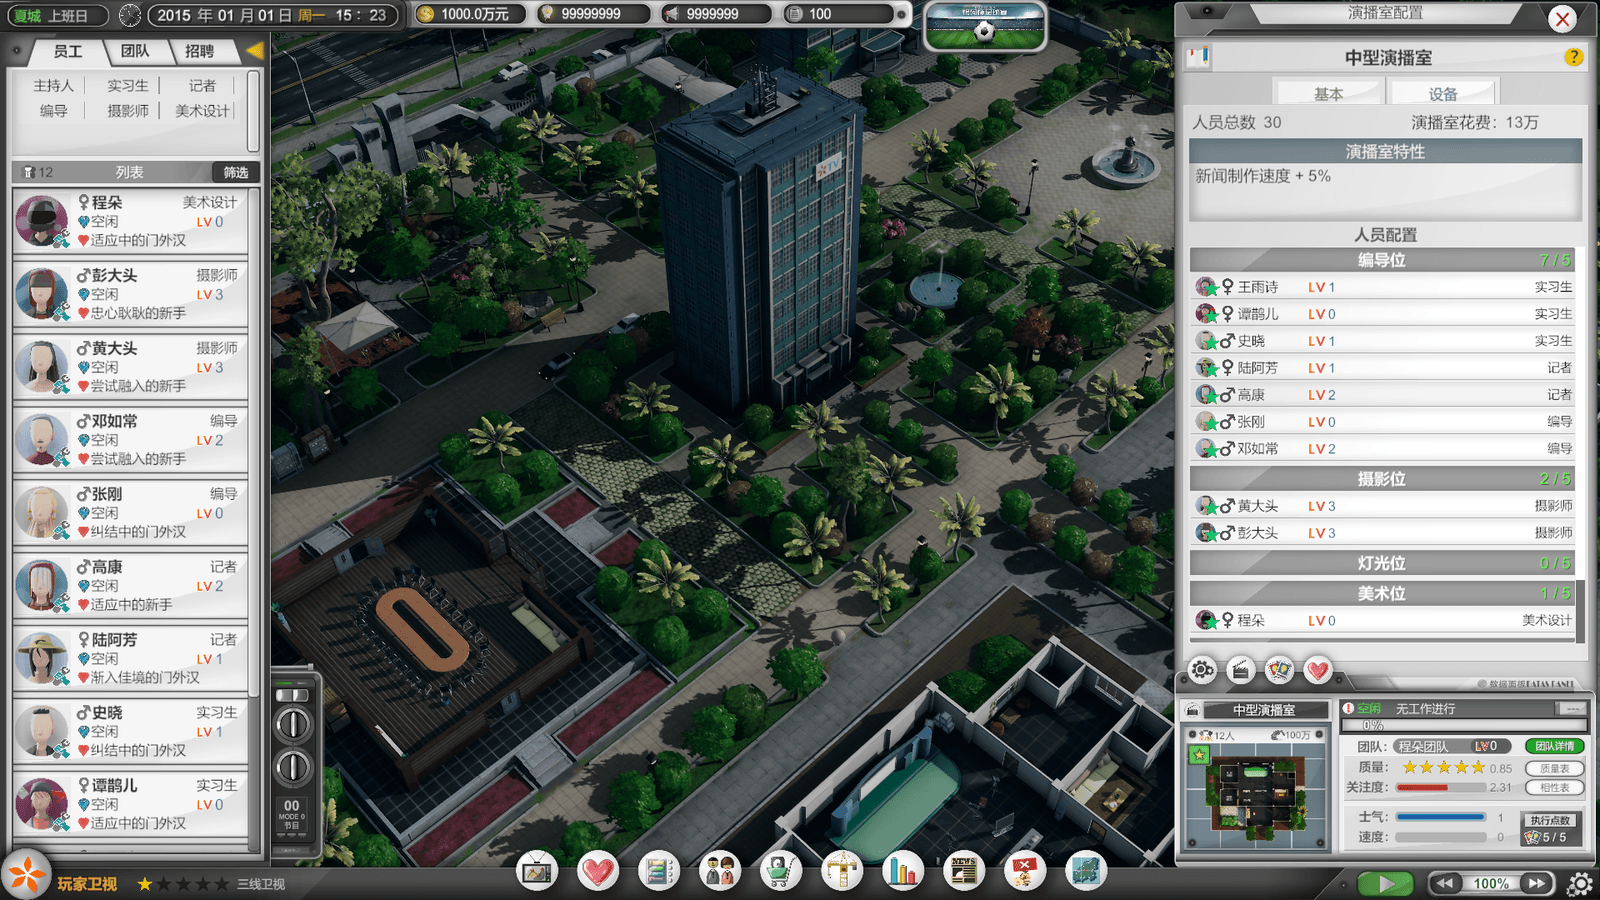1600x900 pixels.
Task: Click the yellow help question mark icon
Action: pyautogui.click(x=1574, y=57)
